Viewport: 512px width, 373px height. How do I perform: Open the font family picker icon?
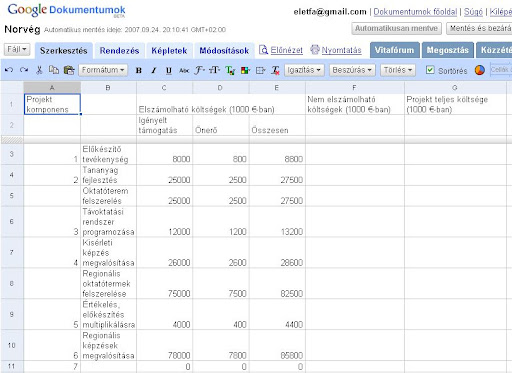click(199, 70)
